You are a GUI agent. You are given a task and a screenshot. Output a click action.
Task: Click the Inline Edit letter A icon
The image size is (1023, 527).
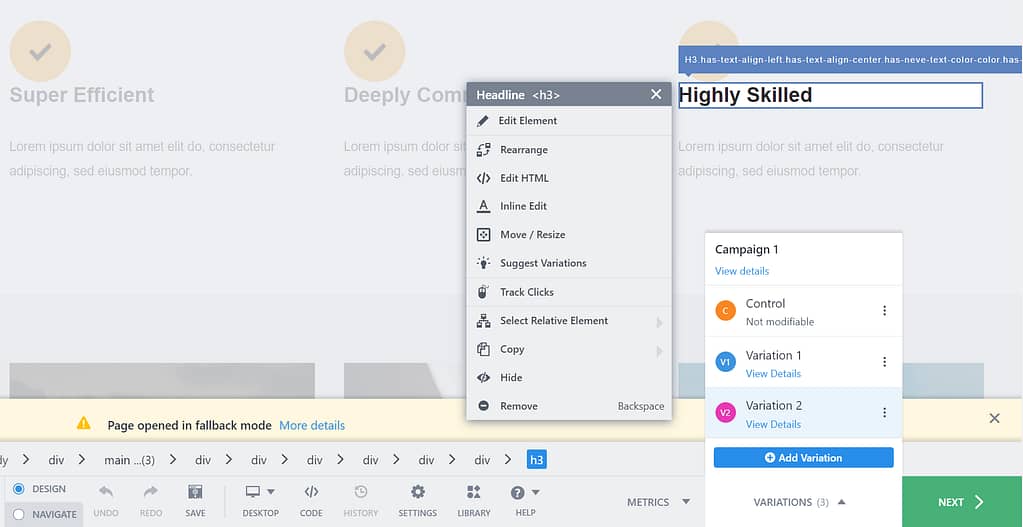[483, 206]
